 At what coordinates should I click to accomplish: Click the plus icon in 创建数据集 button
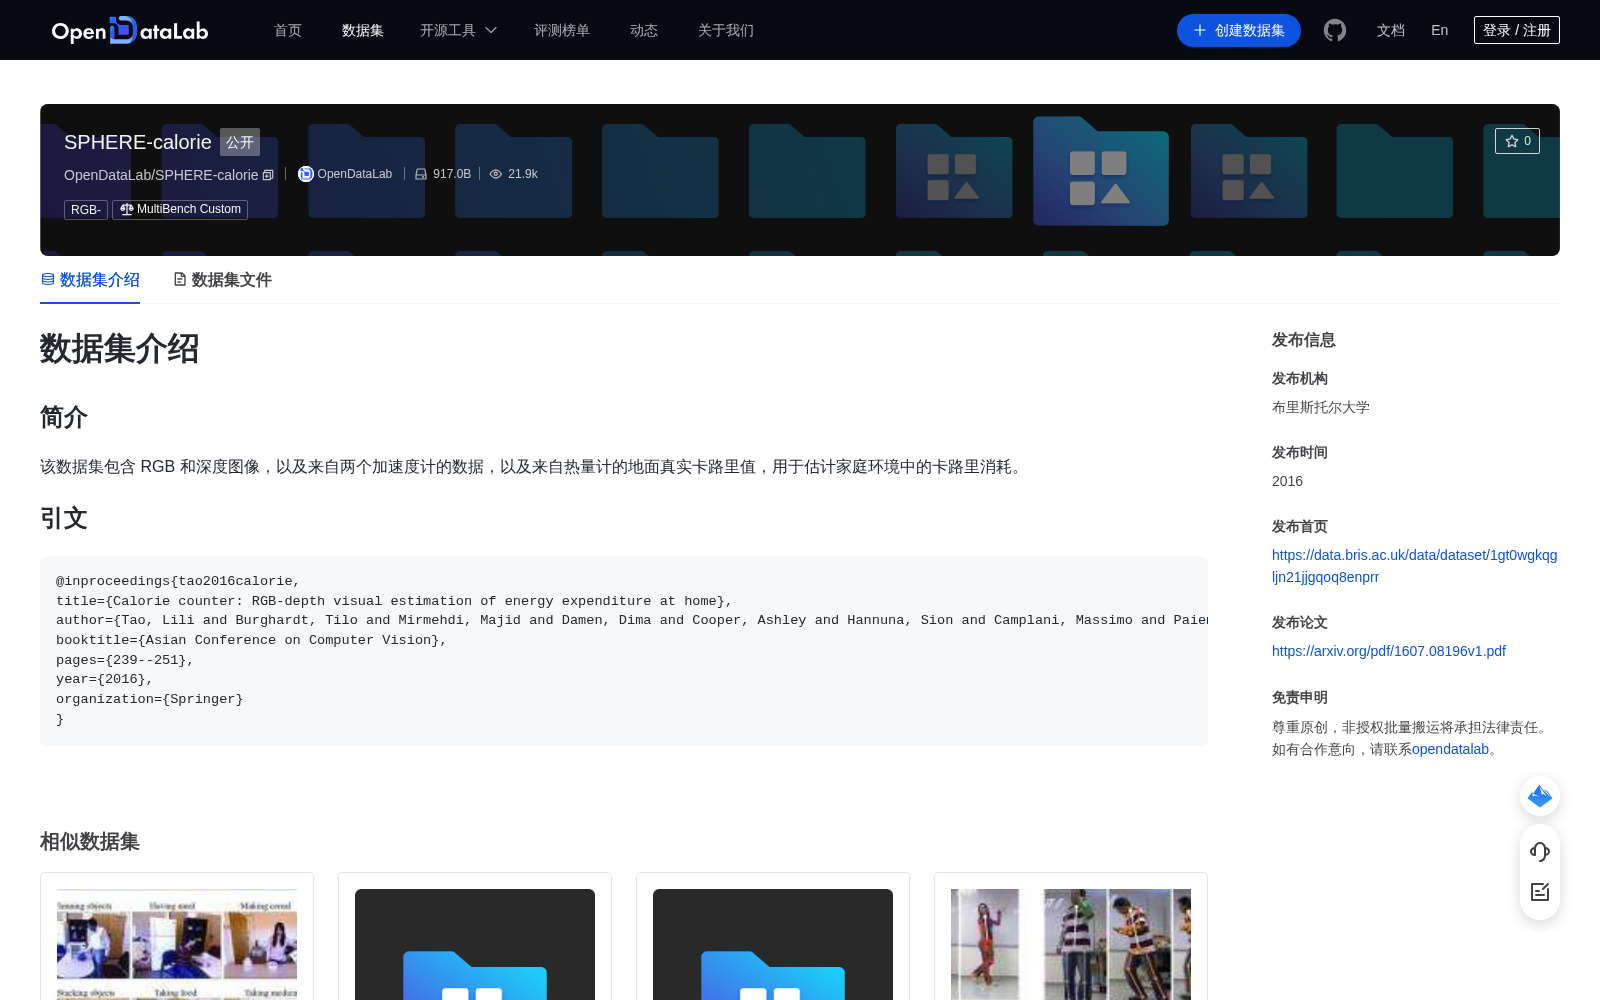(x=1200, y=30)
